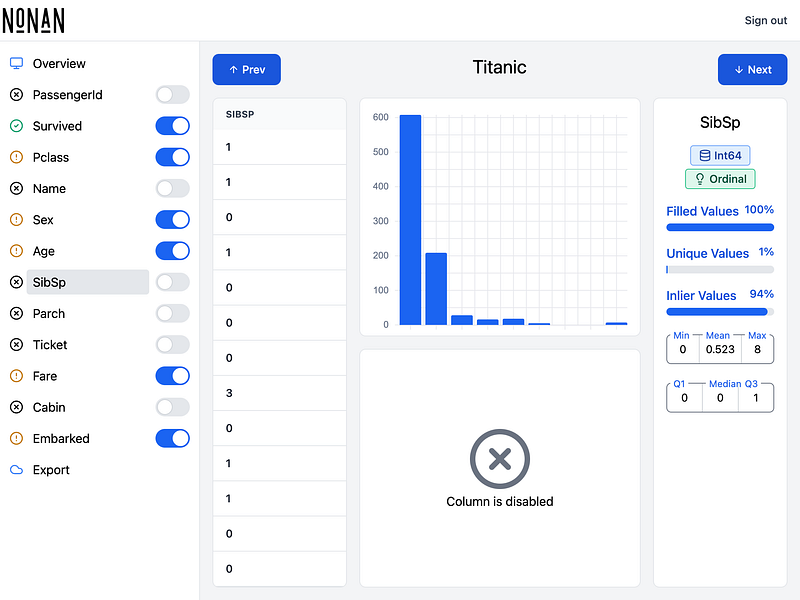
Task: Turn on the Name column toggle
Action: tap(171, 188)
